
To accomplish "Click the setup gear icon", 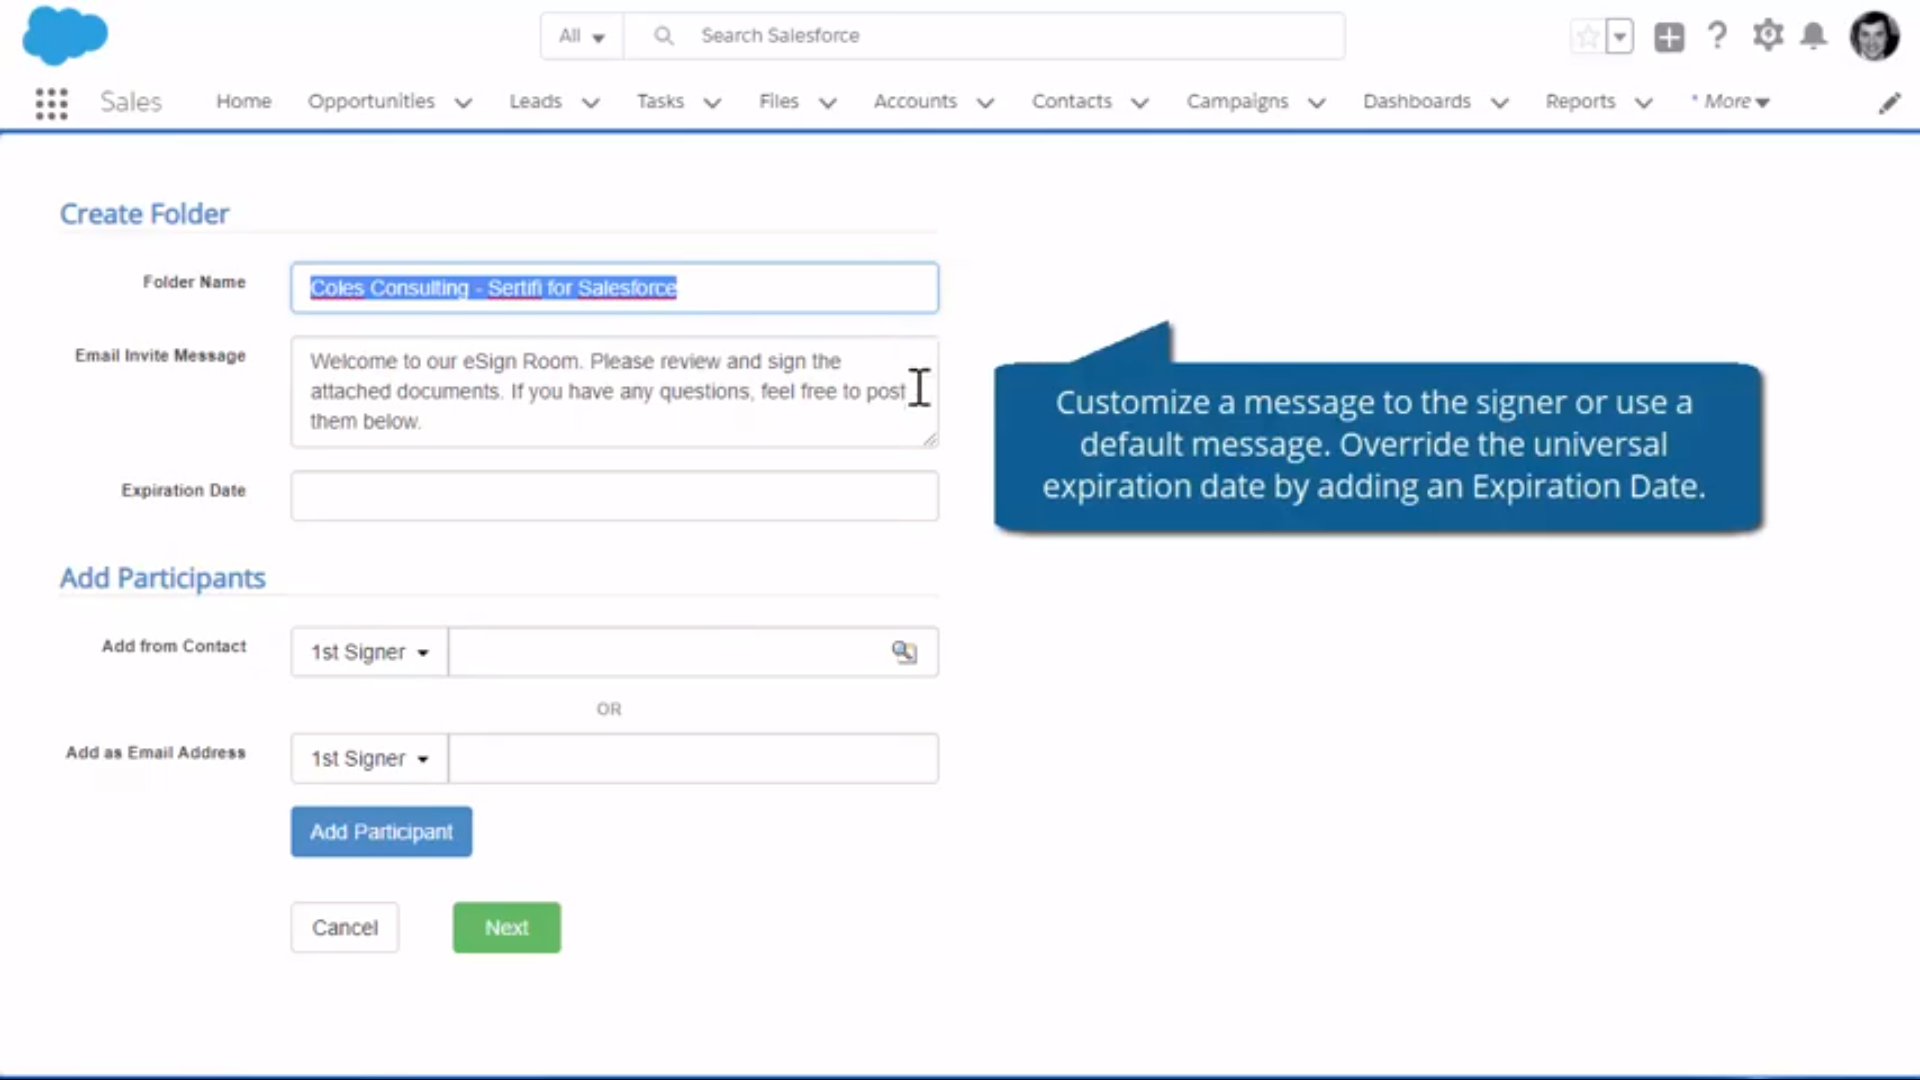I will 1766,35.
